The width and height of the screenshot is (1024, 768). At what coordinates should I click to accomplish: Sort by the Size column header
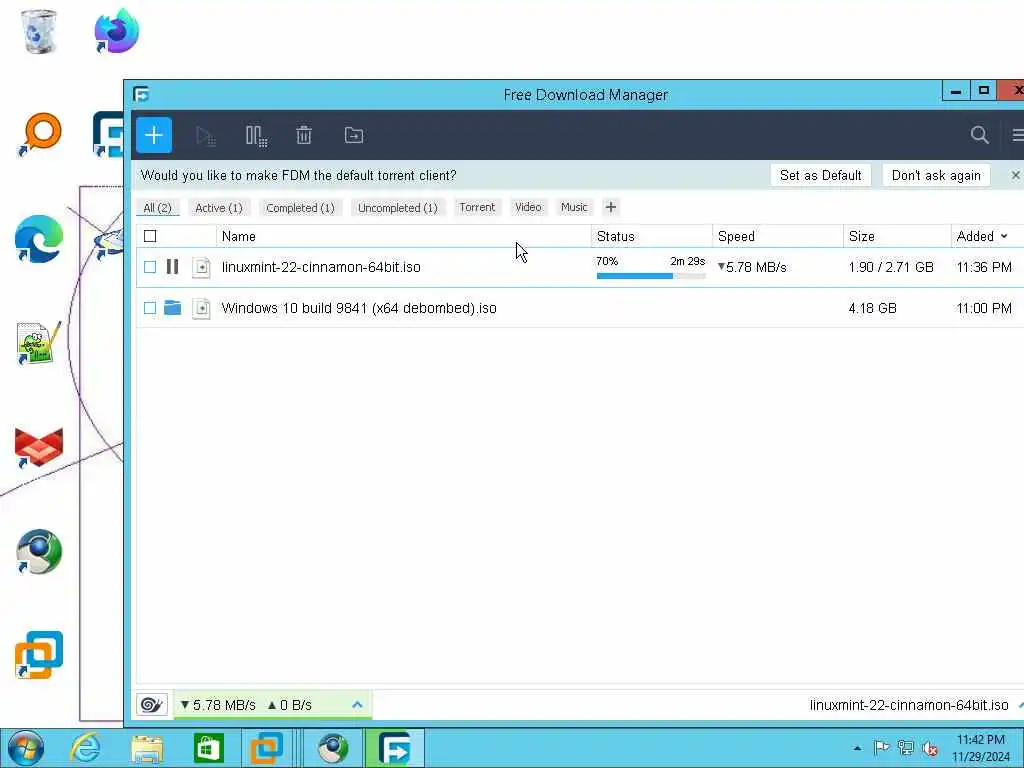coord(897,236)
